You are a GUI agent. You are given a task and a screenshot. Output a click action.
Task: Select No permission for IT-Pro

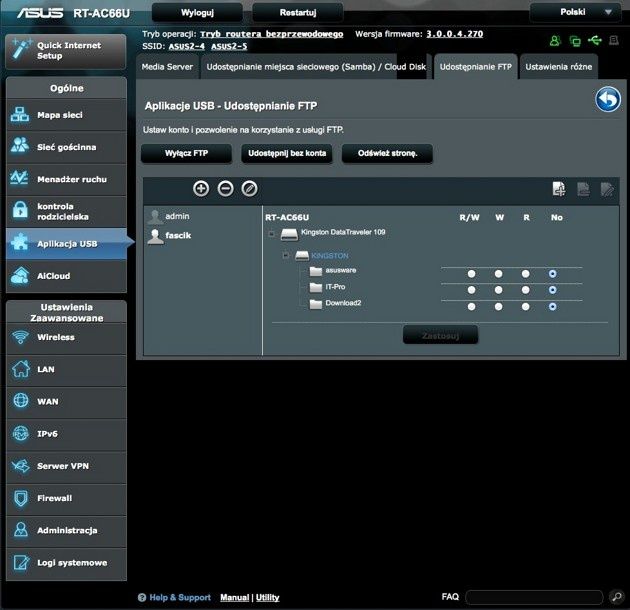pyautogui.click(x=552, y=290)
